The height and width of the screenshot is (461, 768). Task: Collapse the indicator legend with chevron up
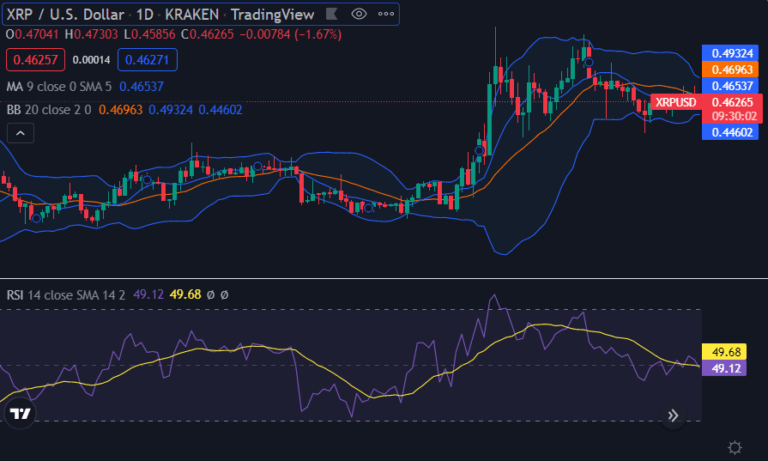[21, 133]
